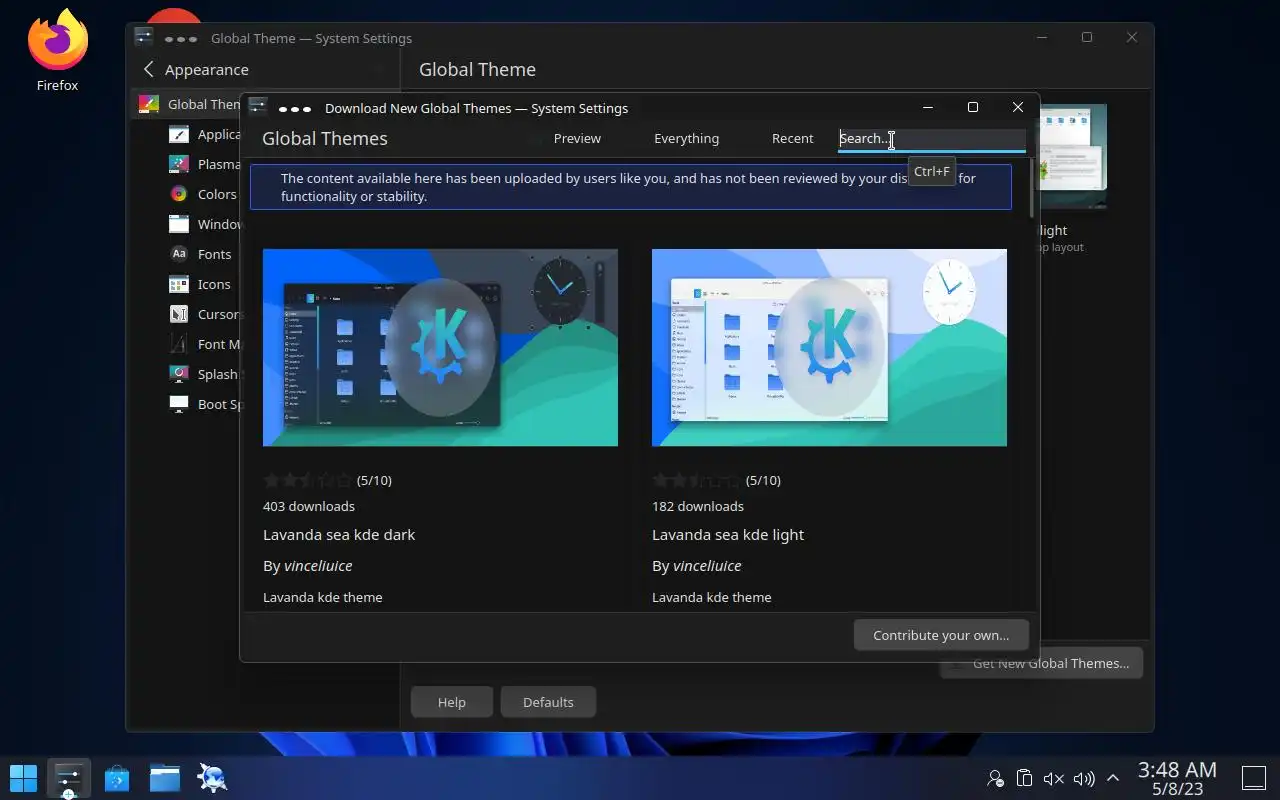Click author vinceliuice under the dark theme

tap(318, 566)
